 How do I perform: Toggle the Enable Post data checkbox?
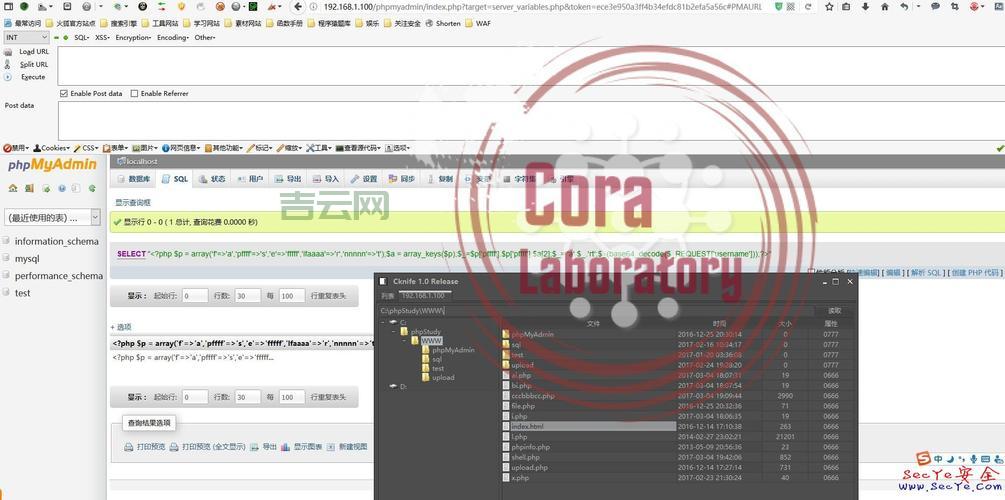pos(64,94)
